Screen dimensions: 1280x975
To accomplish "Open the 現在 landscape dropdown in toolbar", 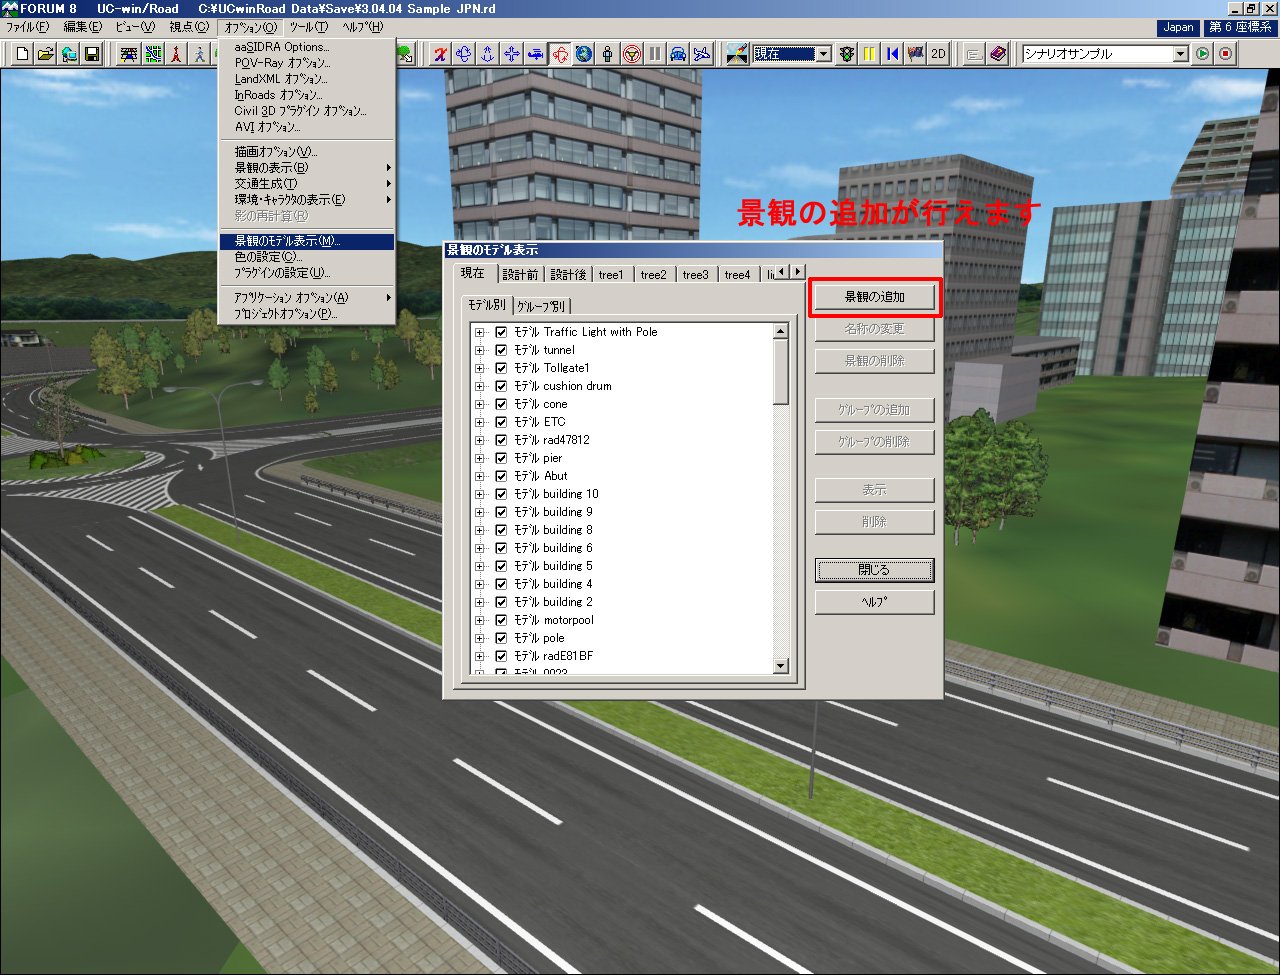I will coord(824,54).
